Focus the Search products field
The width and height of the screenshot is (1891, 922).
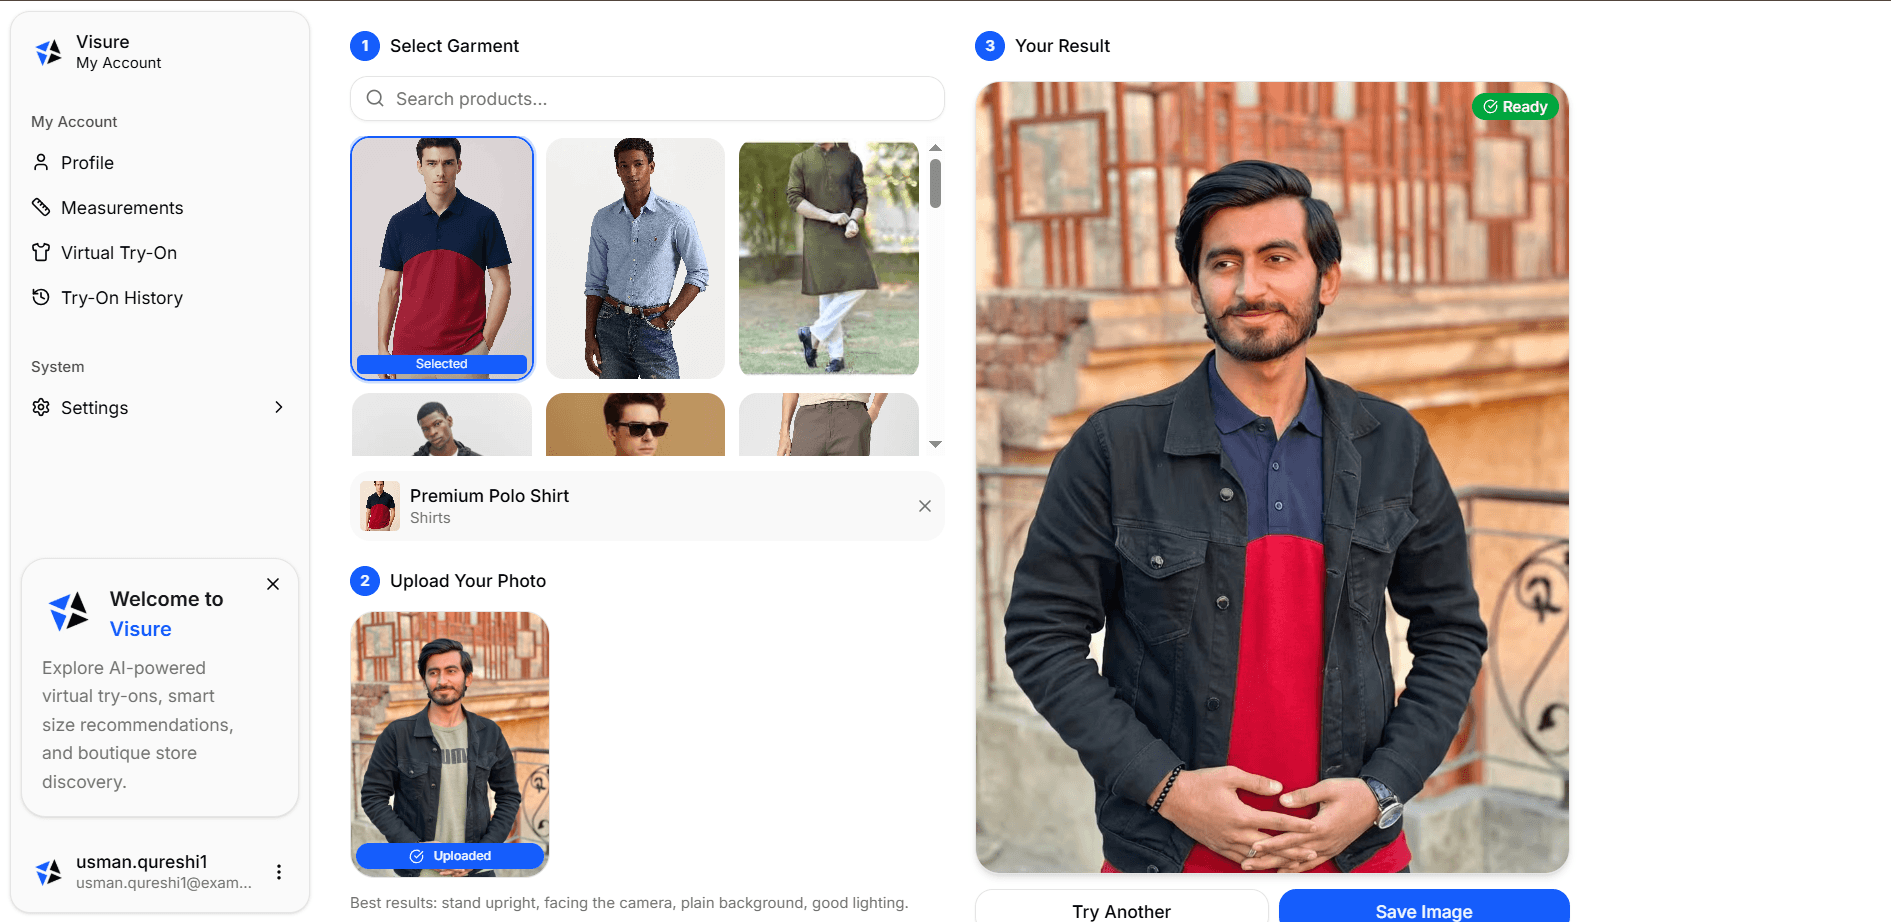click(x=660, y=99)
